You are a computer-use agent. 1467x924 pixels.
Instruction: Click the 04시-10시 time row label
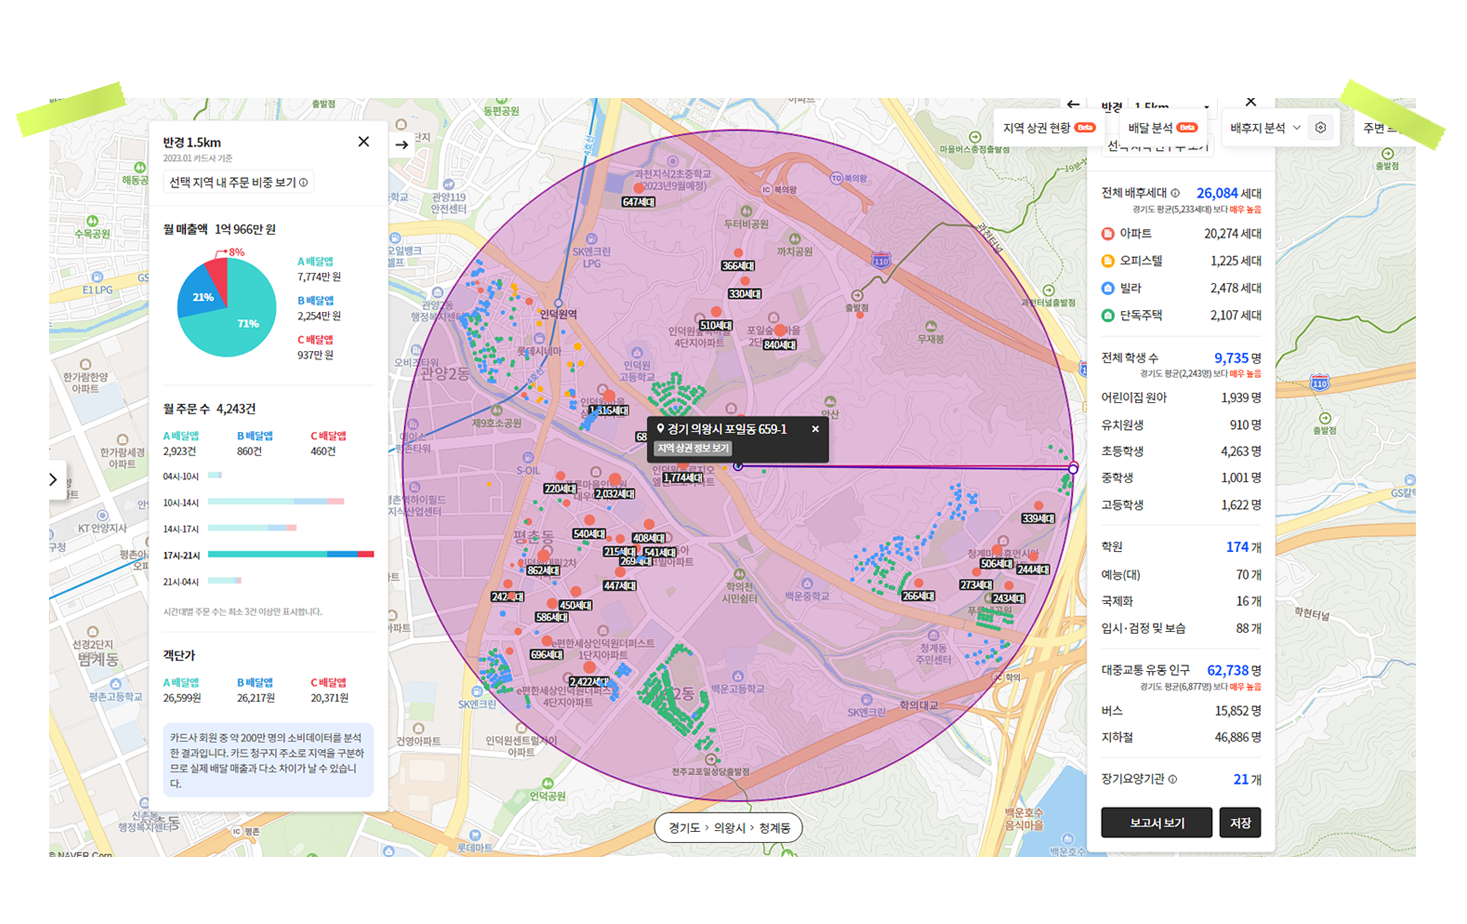181,476
